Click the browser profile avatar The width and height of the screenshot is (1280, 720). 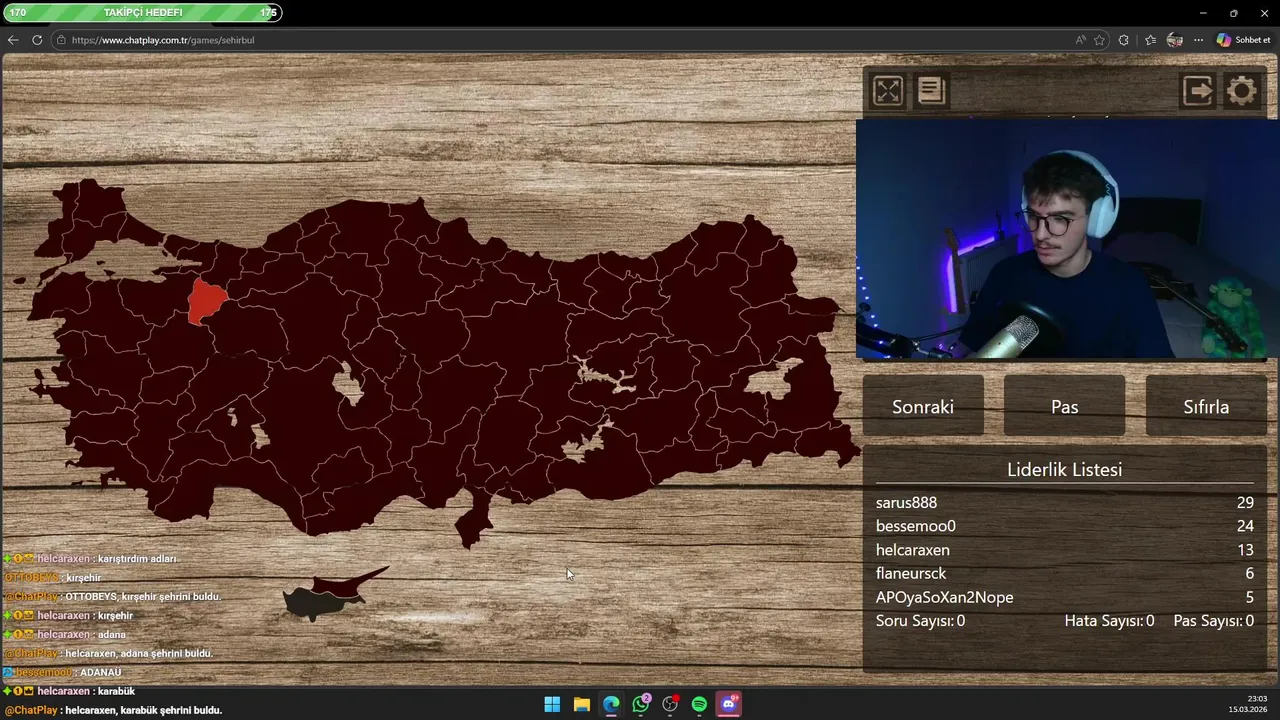[x=1175, y=40]
